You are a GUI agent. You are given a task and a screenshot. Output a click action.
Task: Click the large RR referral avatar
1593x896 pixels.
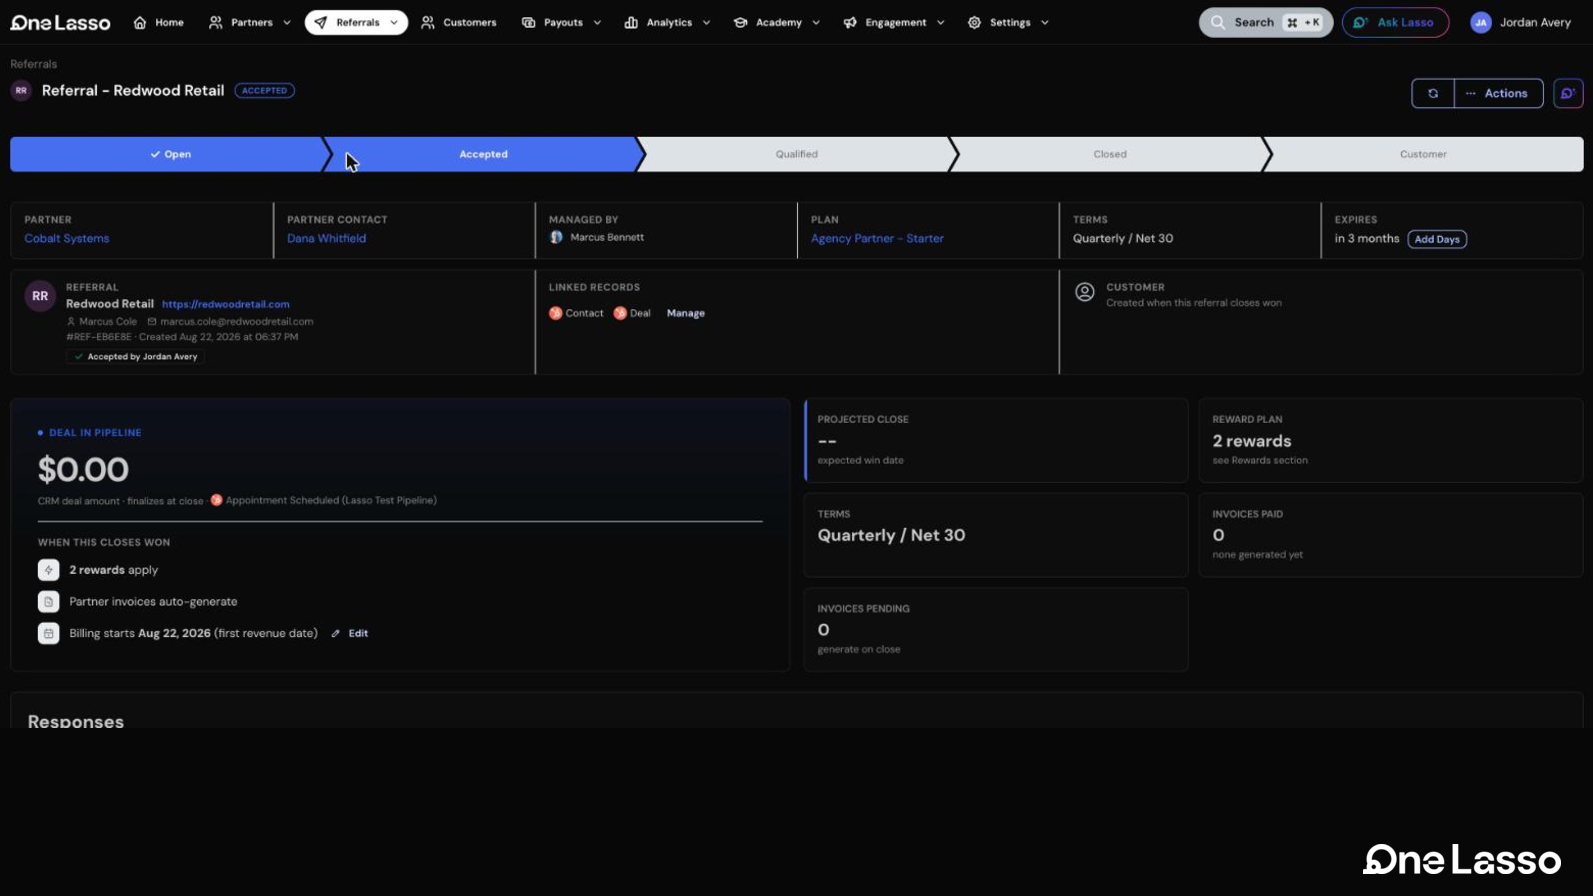tap(40, 296)
